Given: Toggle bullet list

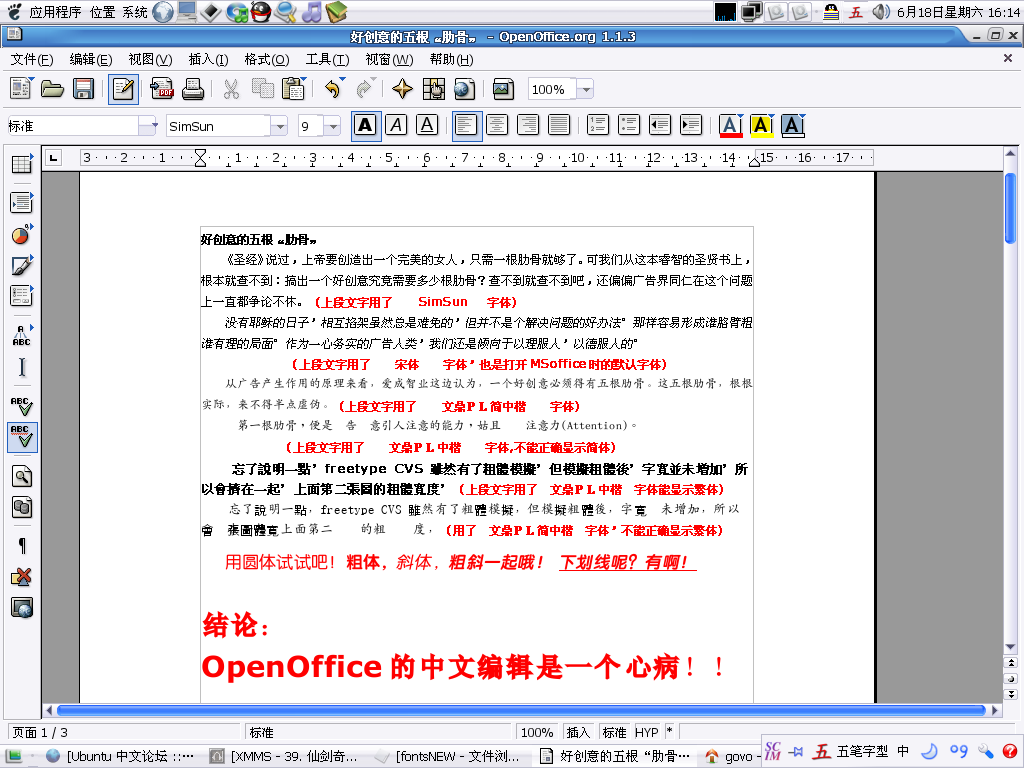Looking at the screenshot, I should tap(628, 125).
